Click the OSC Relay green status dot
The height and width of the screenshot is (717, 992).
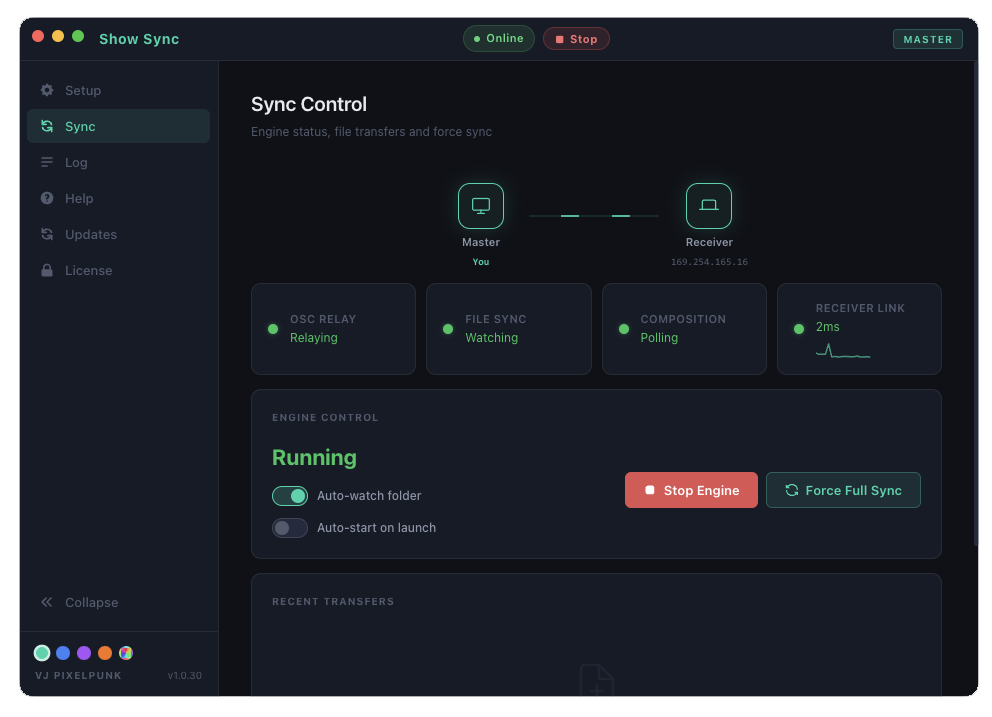[x=273, y=328]
